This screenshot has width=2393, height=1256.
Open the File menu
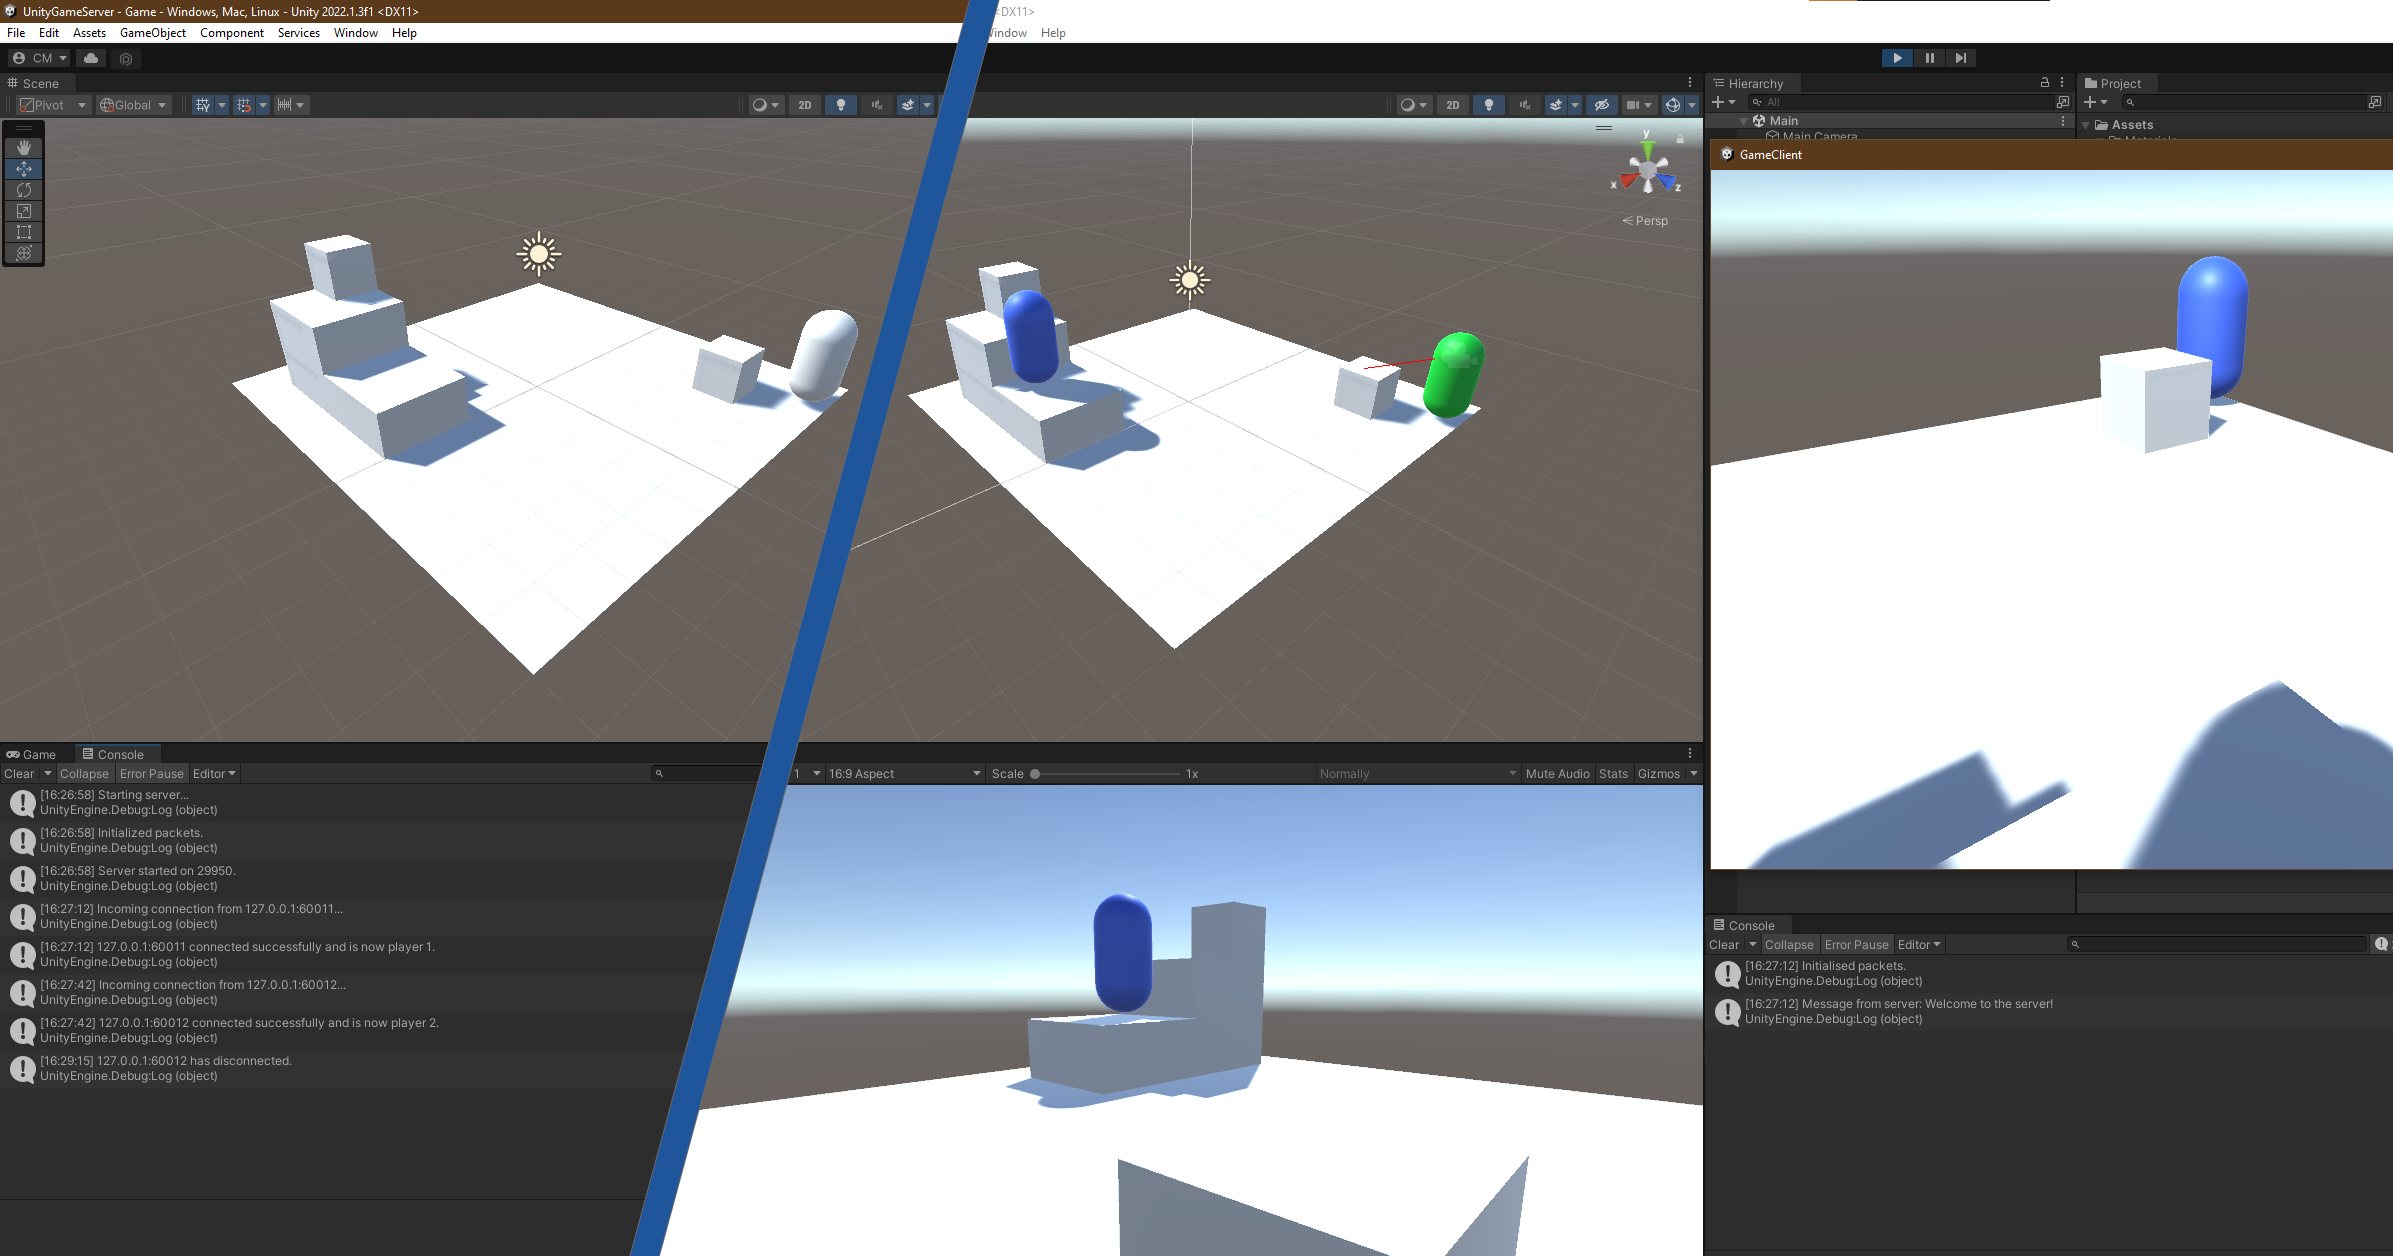16,32
